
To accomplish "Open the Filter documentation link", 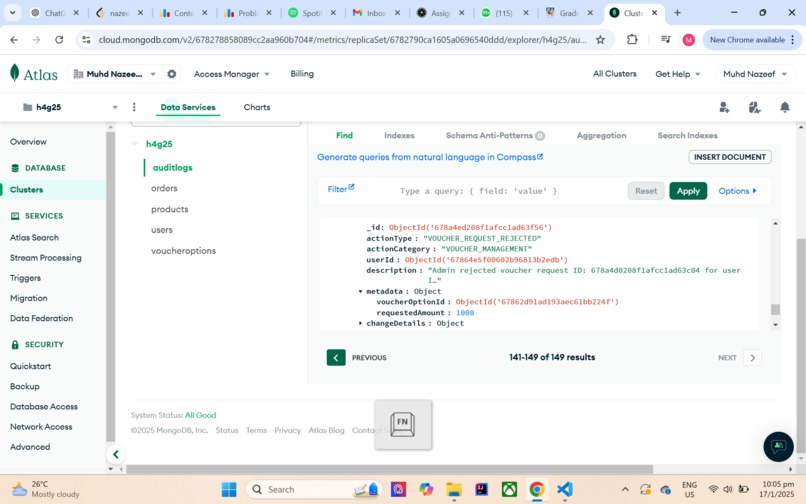I will [341, 189].
